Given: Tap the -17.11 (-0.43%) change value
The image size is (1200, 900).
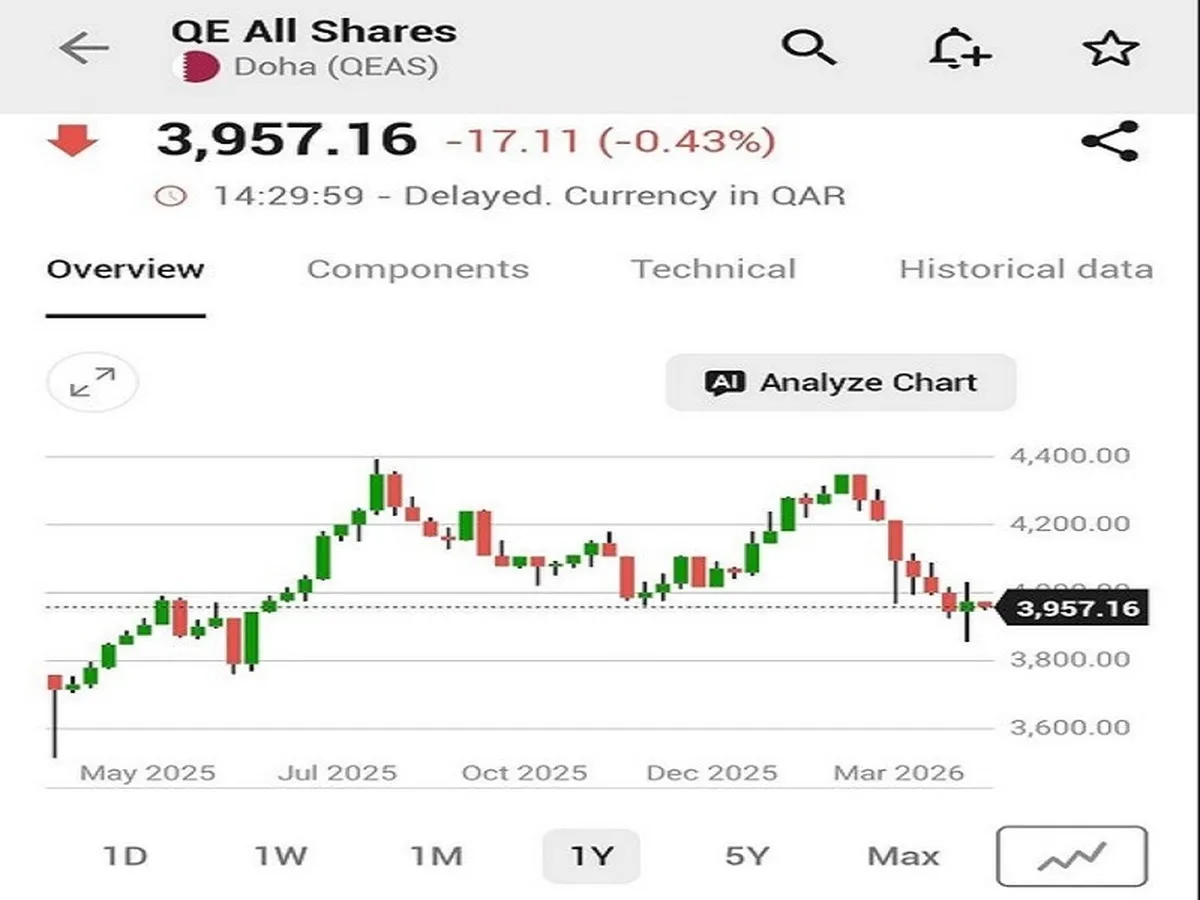Looking at the screenshot, I should 611,141.
